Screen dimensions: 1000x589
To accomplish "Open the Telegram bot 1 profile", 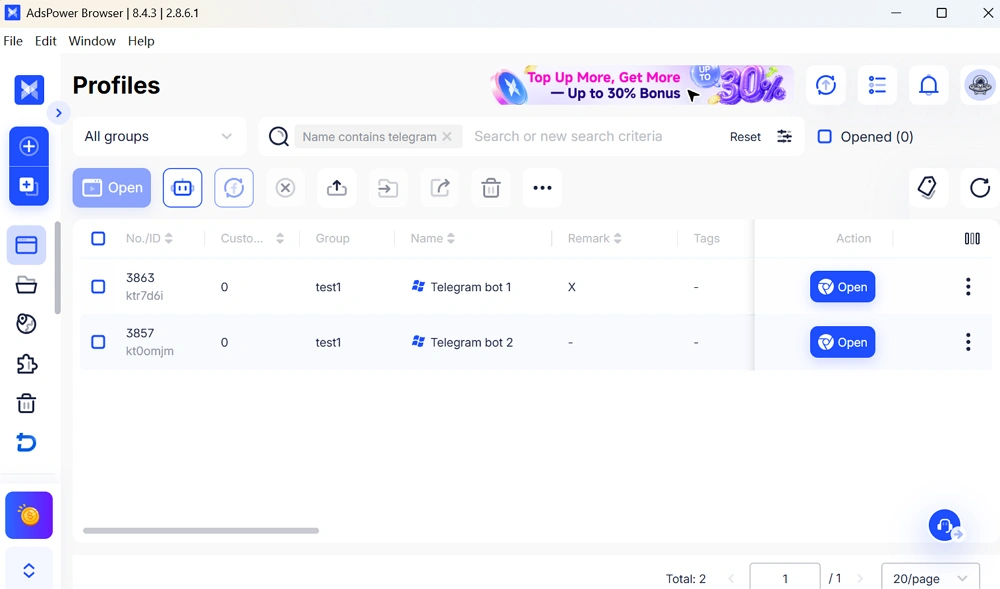I will click(x=842, y=287).
